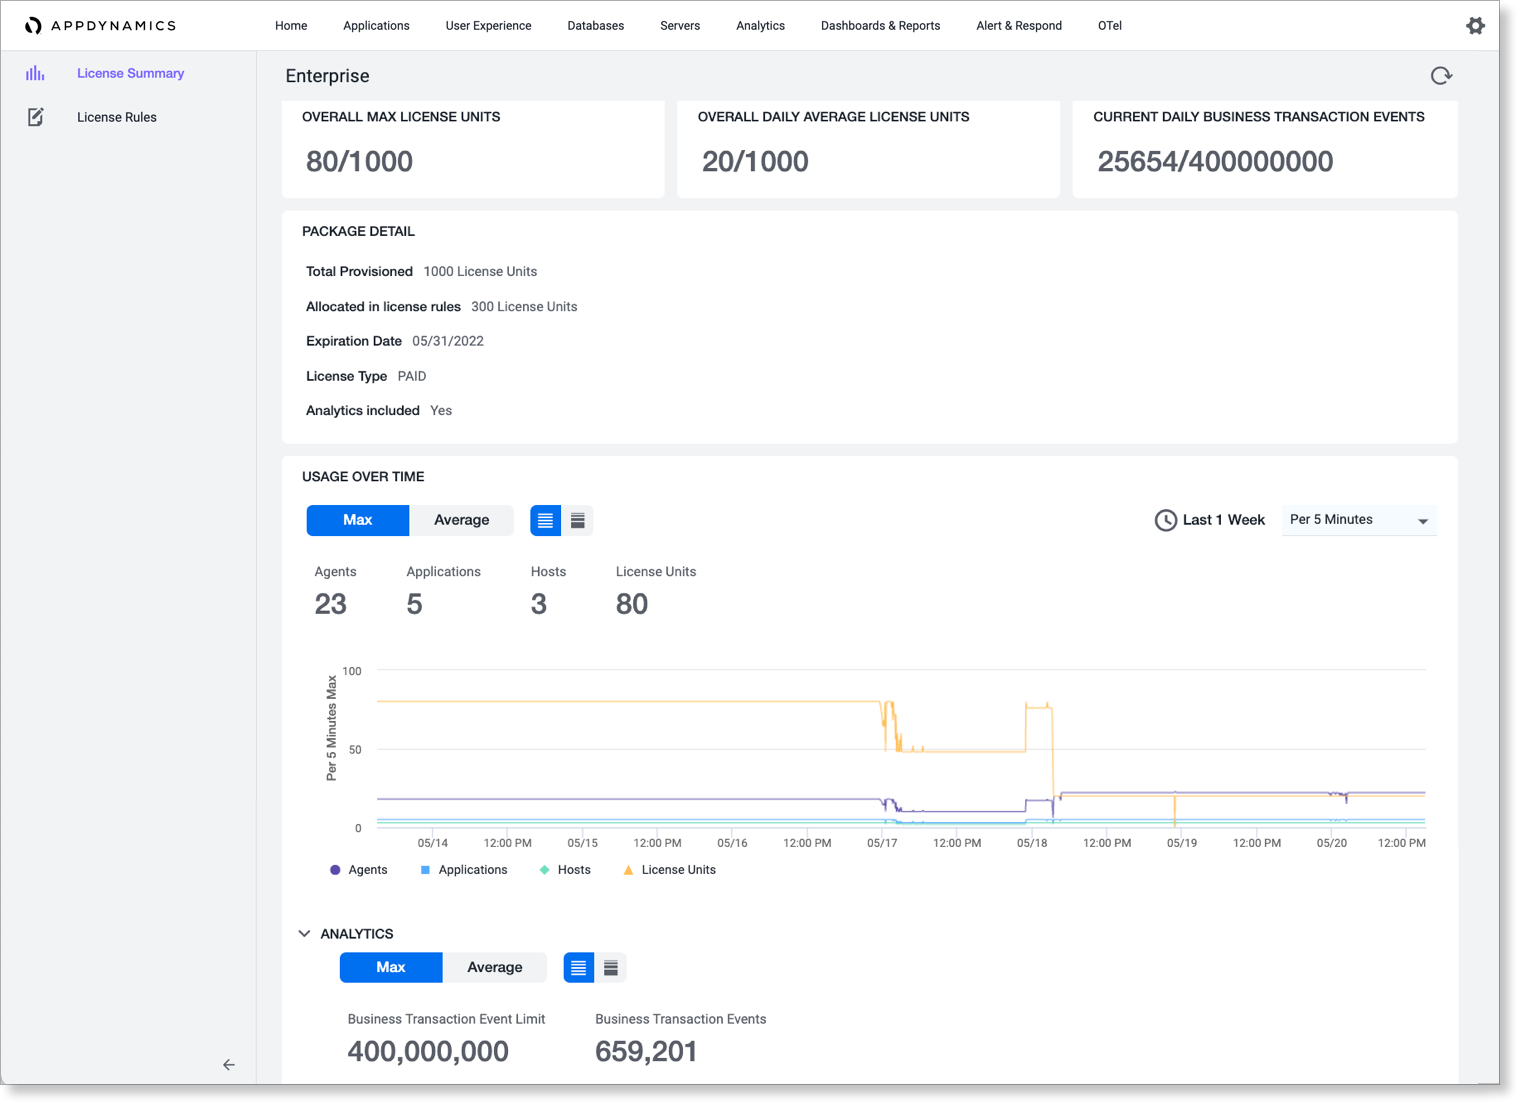The height and width of the screenshot is (1103, 1518).
Task: Open the User Experience menu
Action: click(488, 26)
